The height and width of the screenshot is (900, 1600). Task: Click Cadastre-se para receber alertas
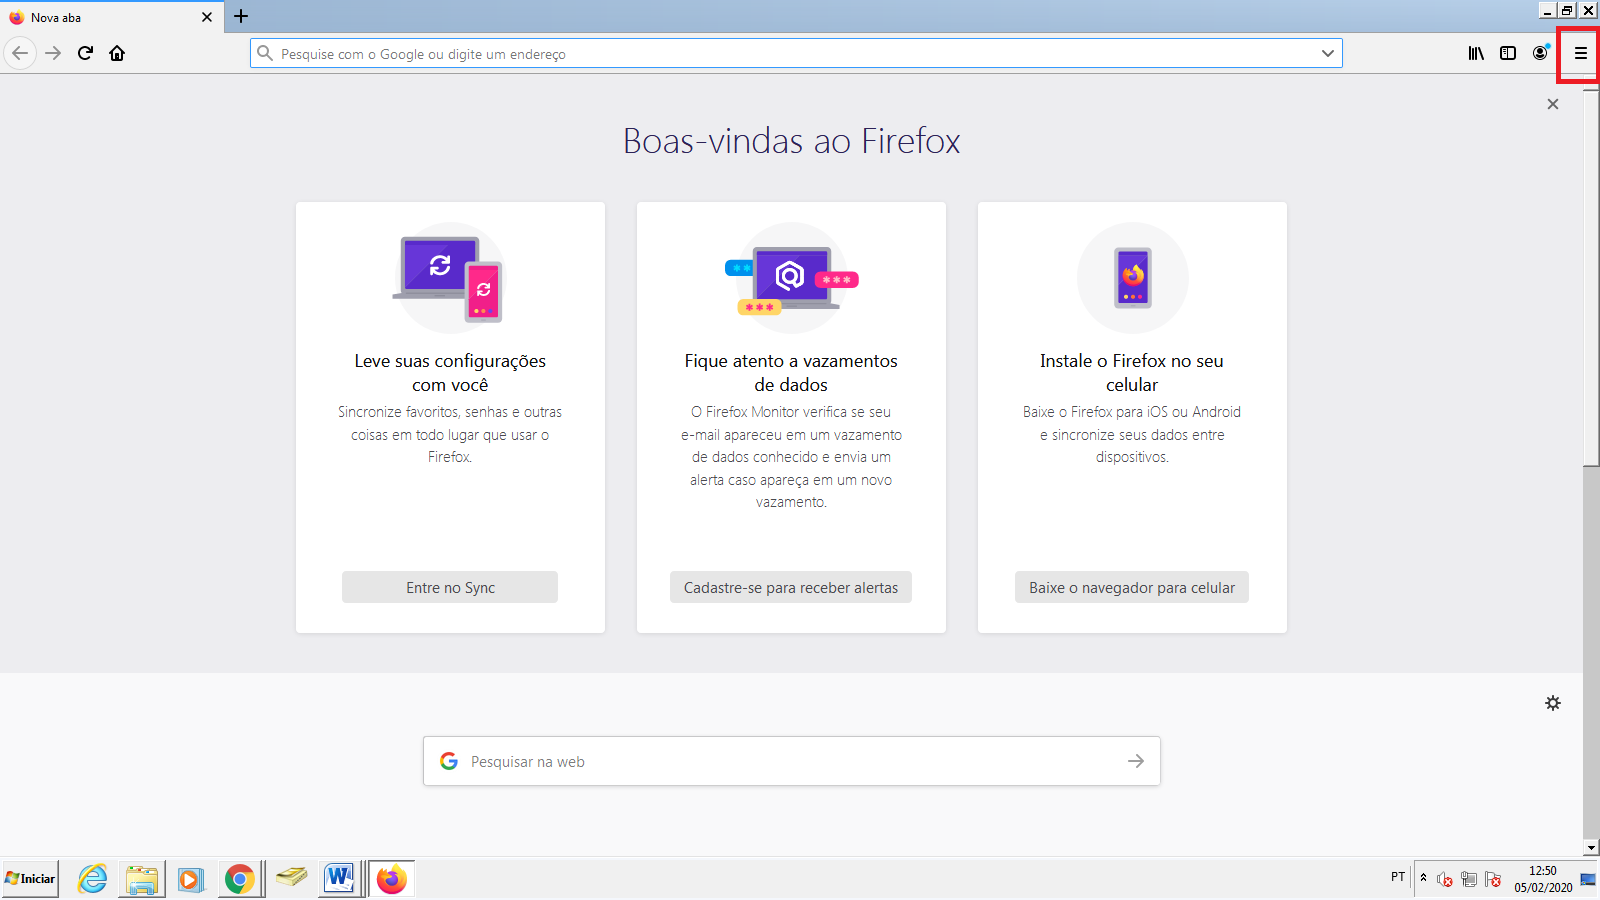tap(791, 587)
